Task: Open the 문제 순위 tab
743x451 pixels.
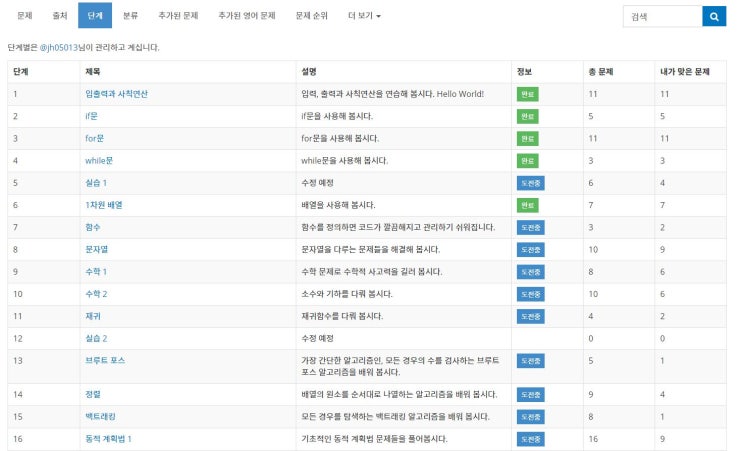Action: (311, 16)
